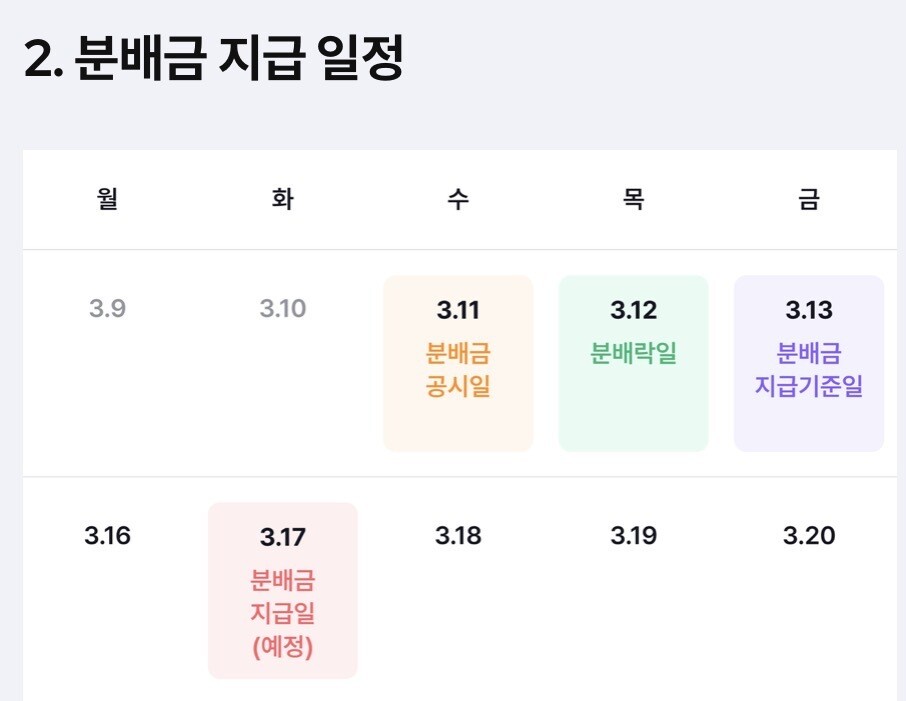Screen dimensions: 906x701
Task: Click the 분배금 지급 일정 heading
Action: [x=213, y=62]
